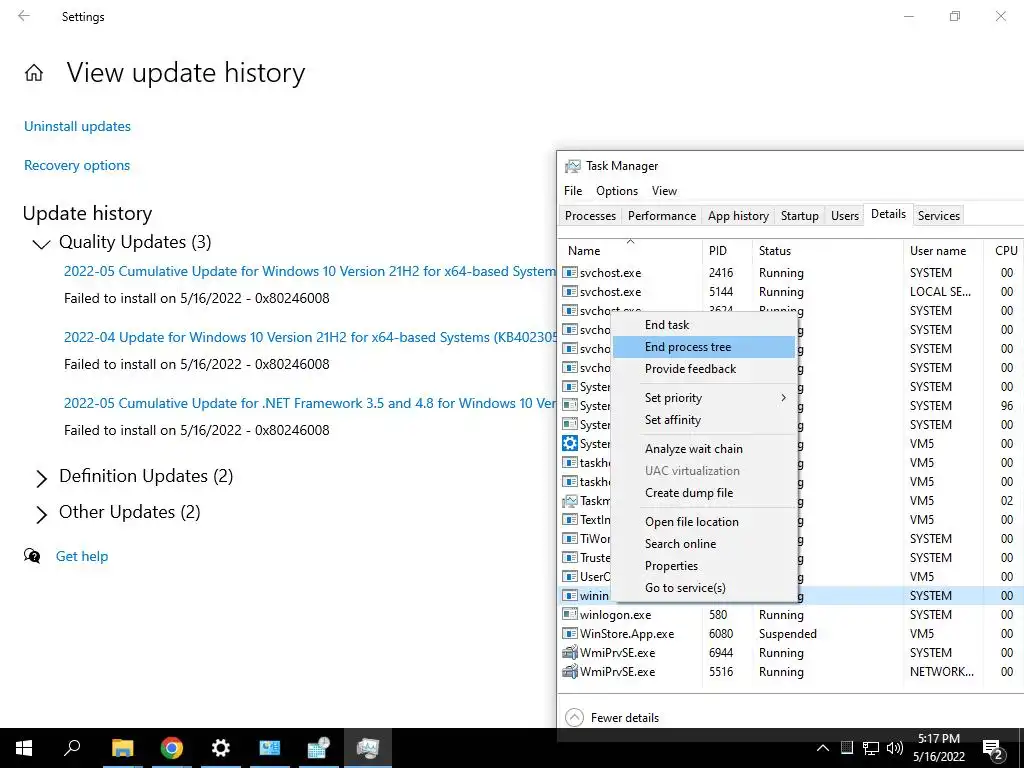Click the WmiPrvSE.exe icon with PID 6944
This screenshot has width=1024, height=768.
pyautogui.click(x=569, y=652)
